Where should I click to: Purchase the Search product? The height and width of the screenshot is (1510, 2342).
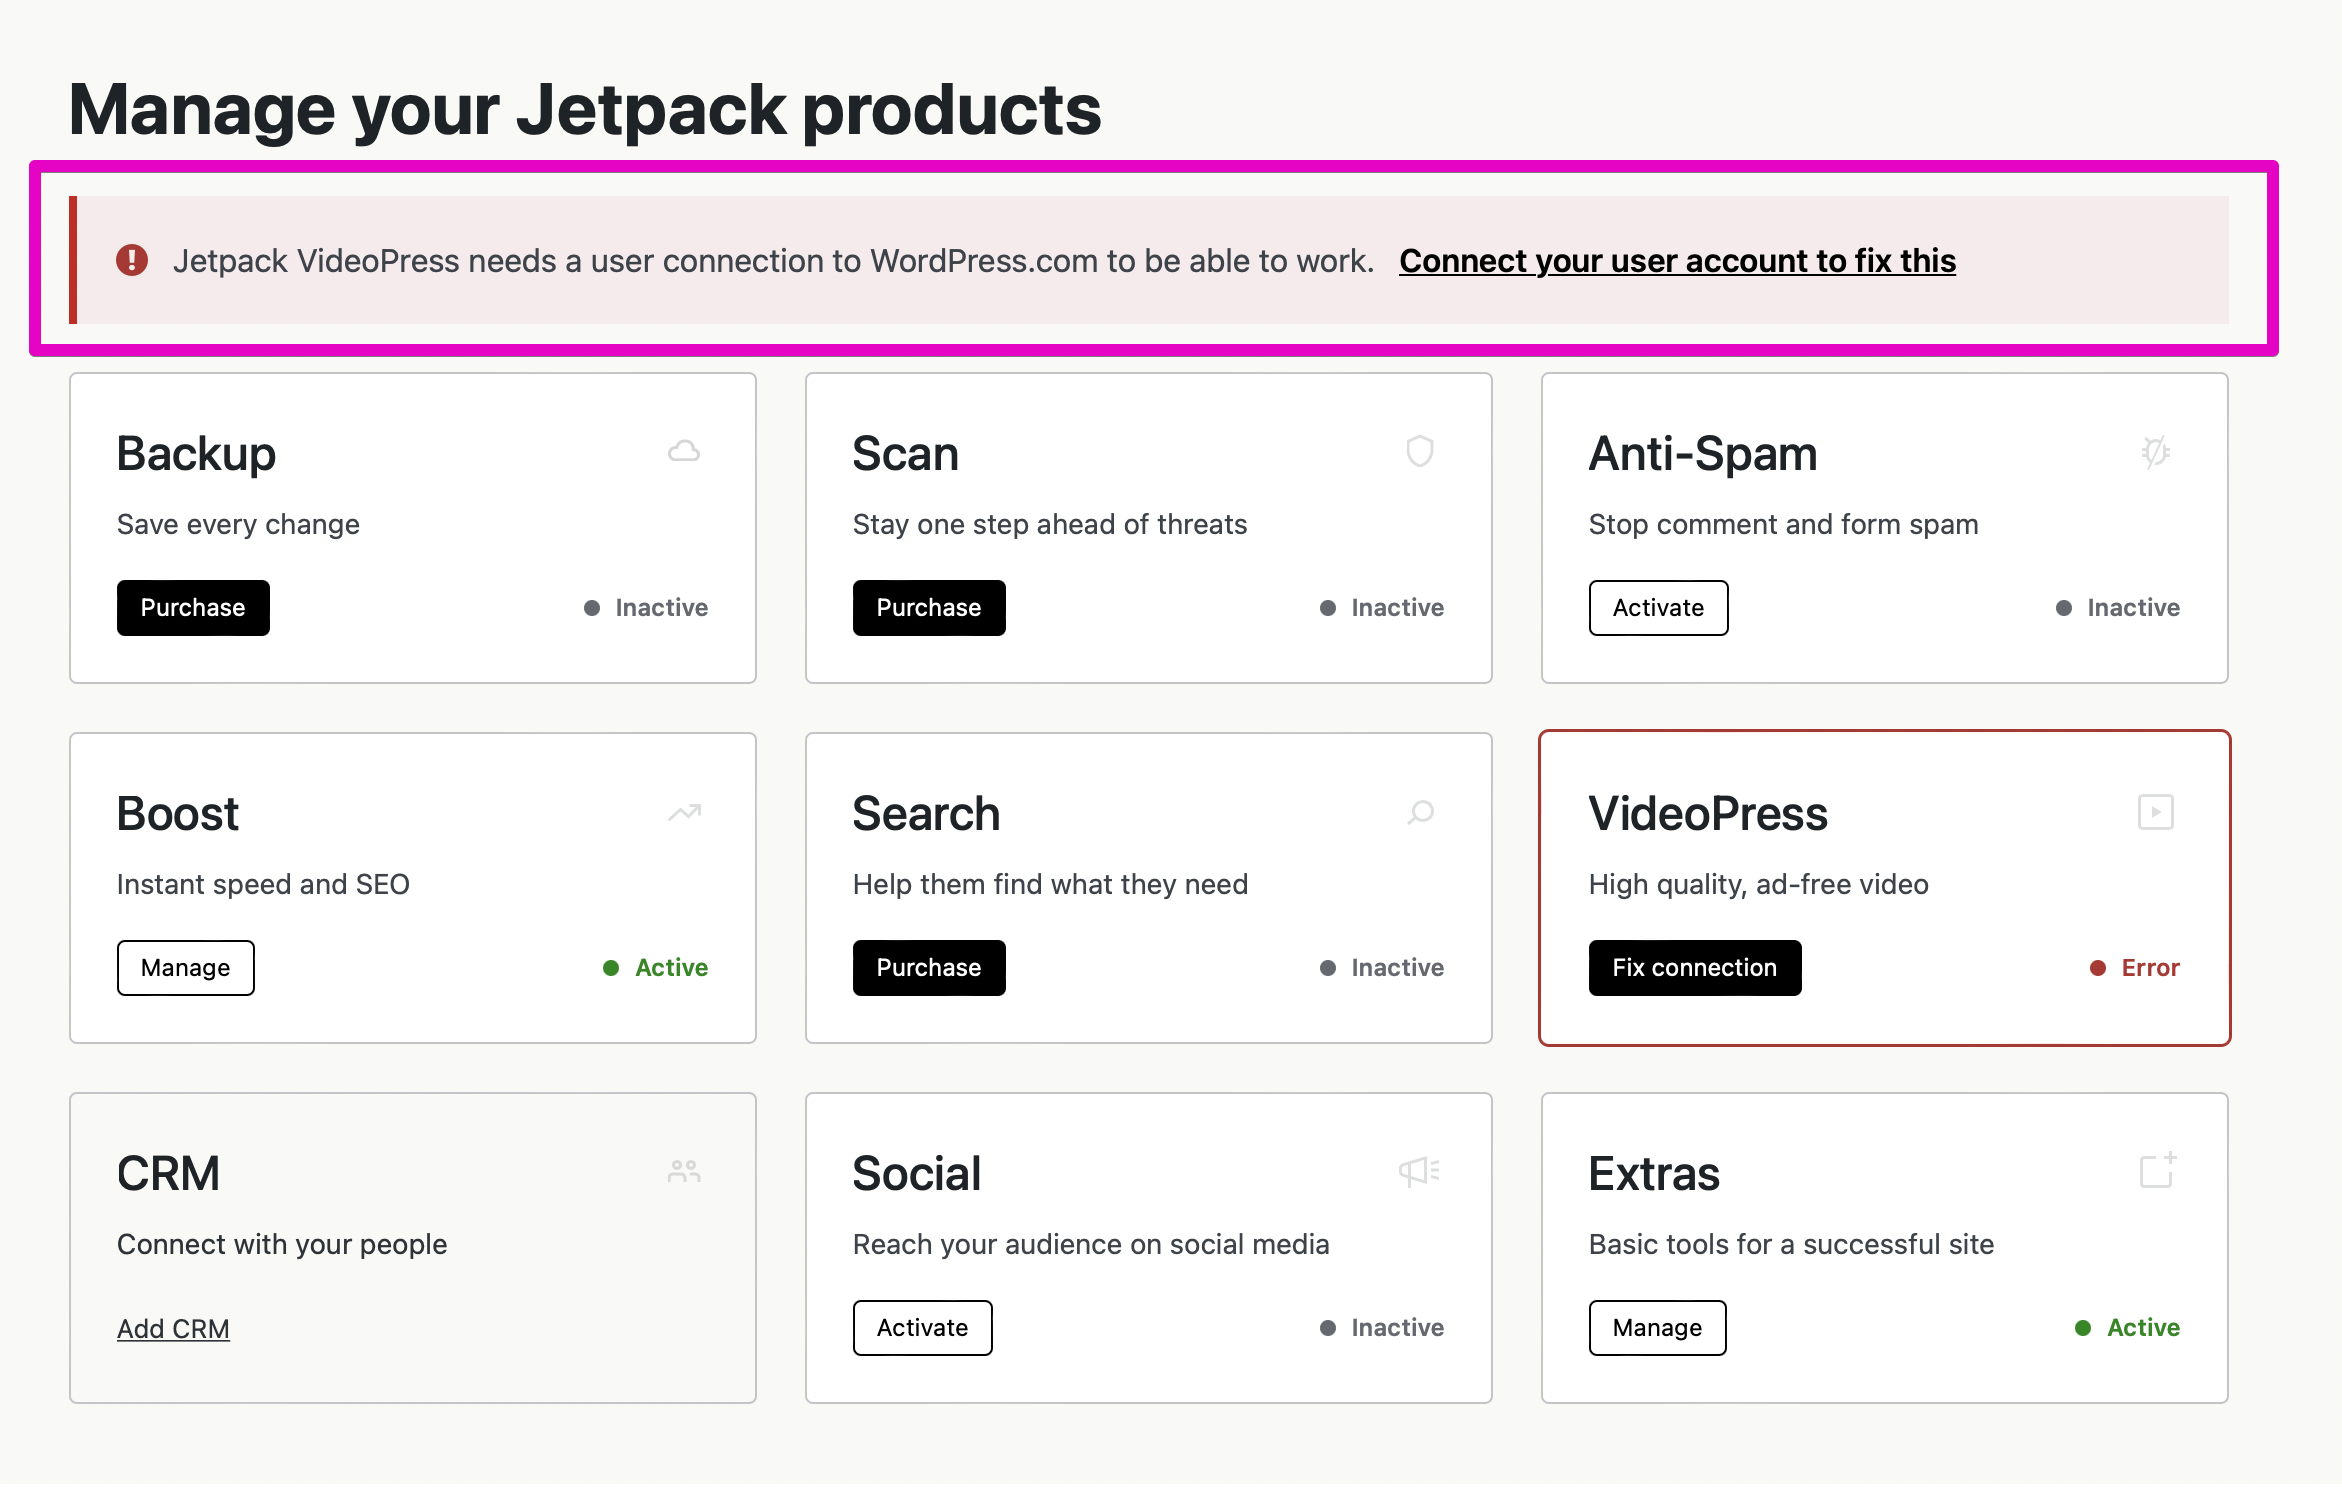pos(929,968)
